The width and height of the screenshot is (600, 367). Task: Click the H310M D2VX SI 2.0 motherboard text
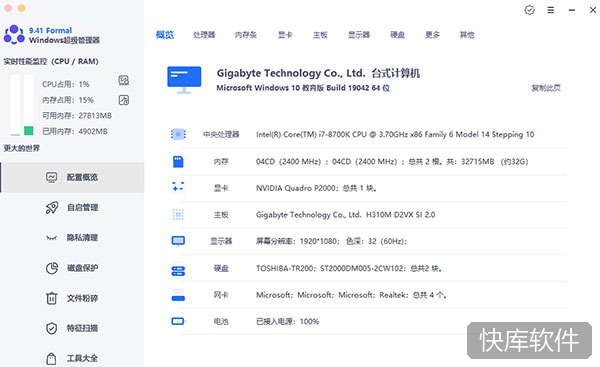(x=345, y=215)
